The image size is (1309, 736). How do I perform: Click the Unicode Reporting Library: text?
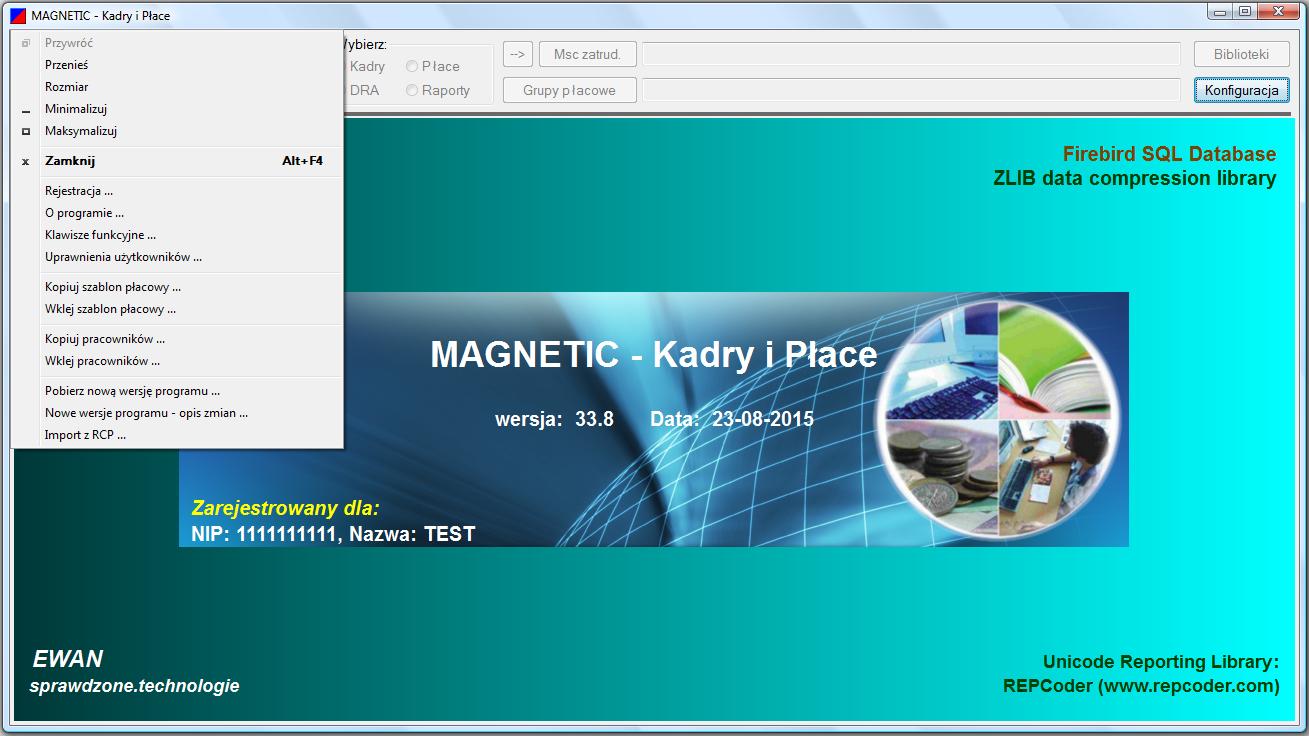coord(1161,662)
